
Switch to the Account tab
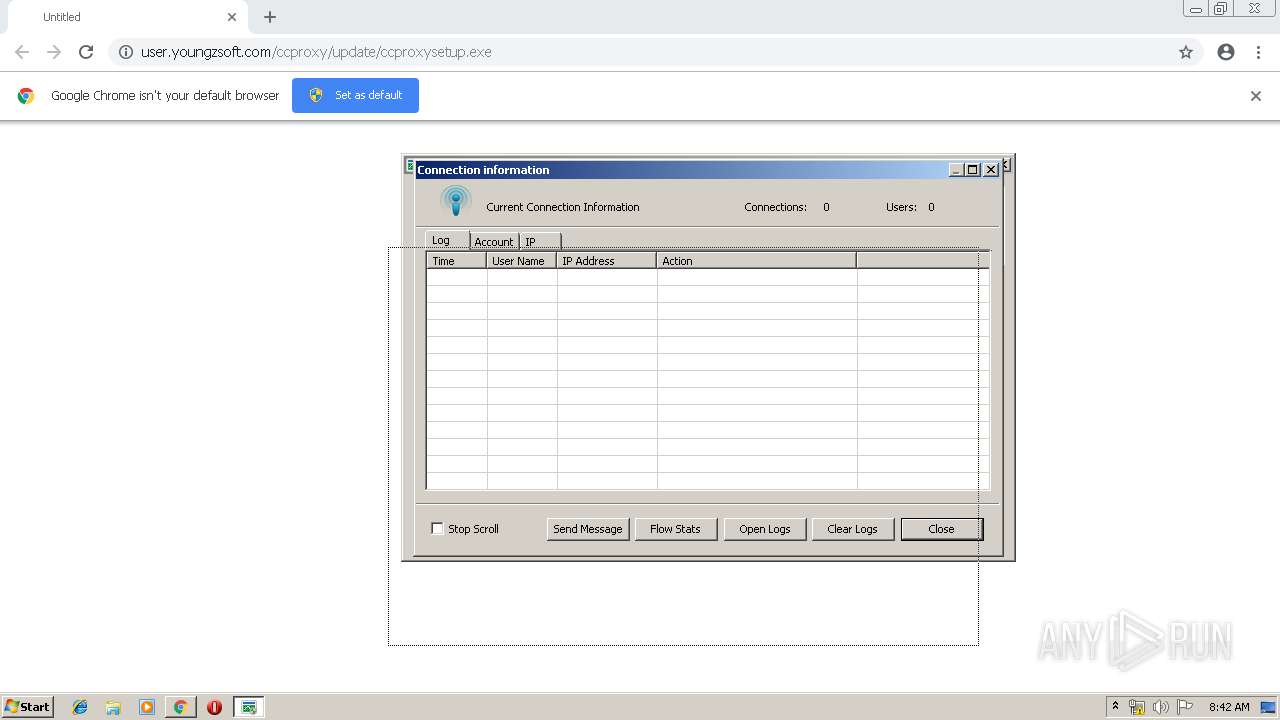[x=494, y=241]
